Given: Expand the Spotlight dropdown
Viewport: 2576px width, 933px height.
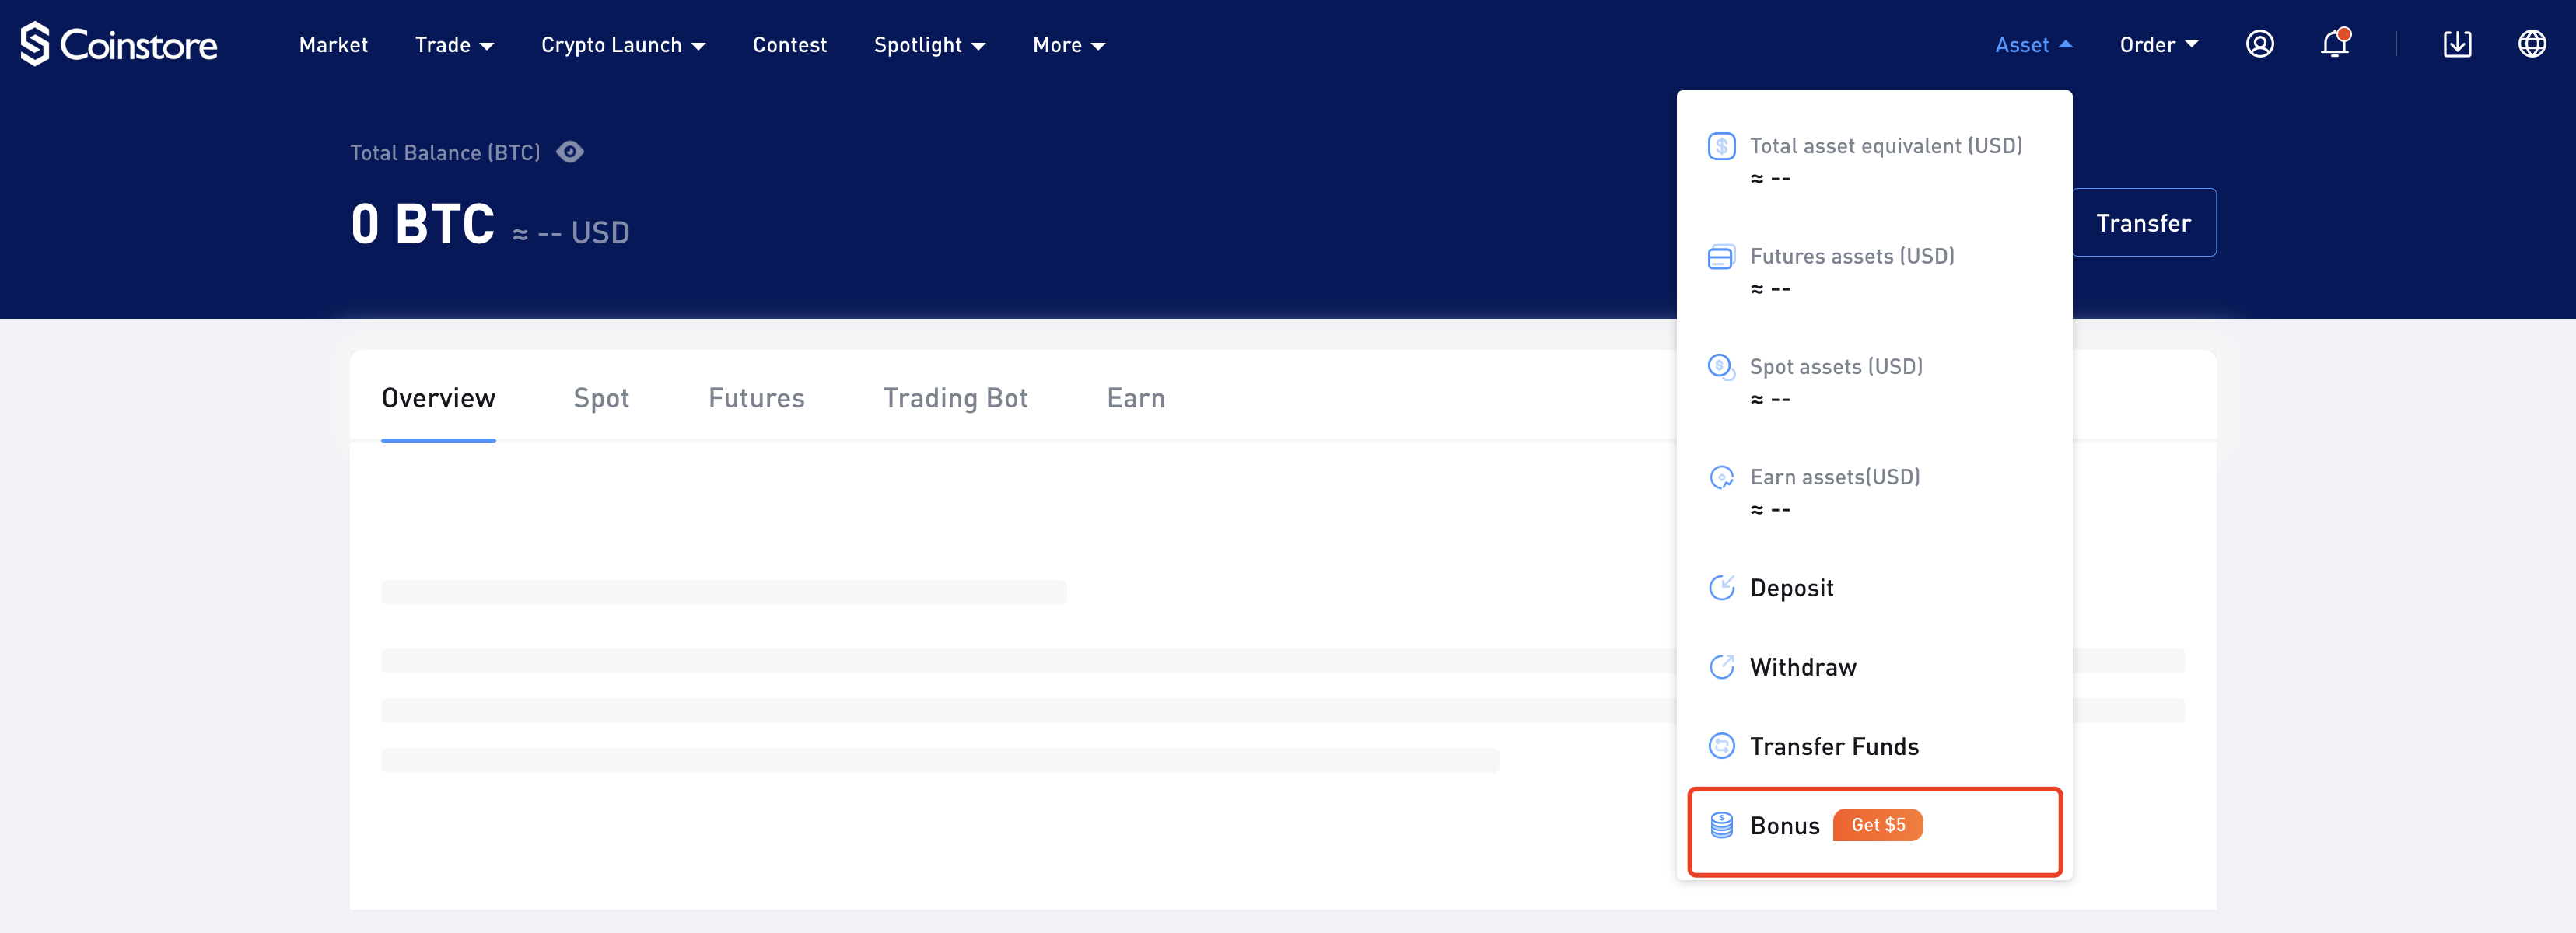Looking at the screenshot, I should click(x=929, y=45).
